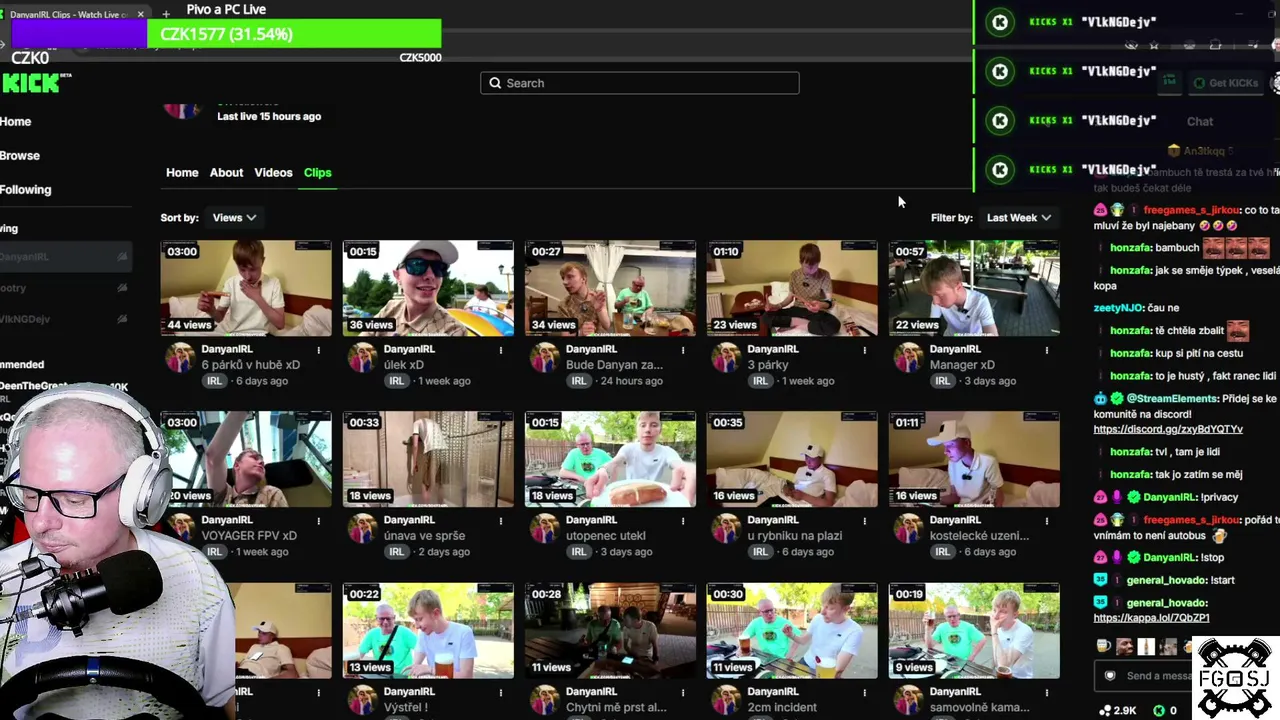Open three-dot menu on "Bude Danyan za..." clip
The width and height of the screenshot is (1280, 720).
[x=683, y=350]
